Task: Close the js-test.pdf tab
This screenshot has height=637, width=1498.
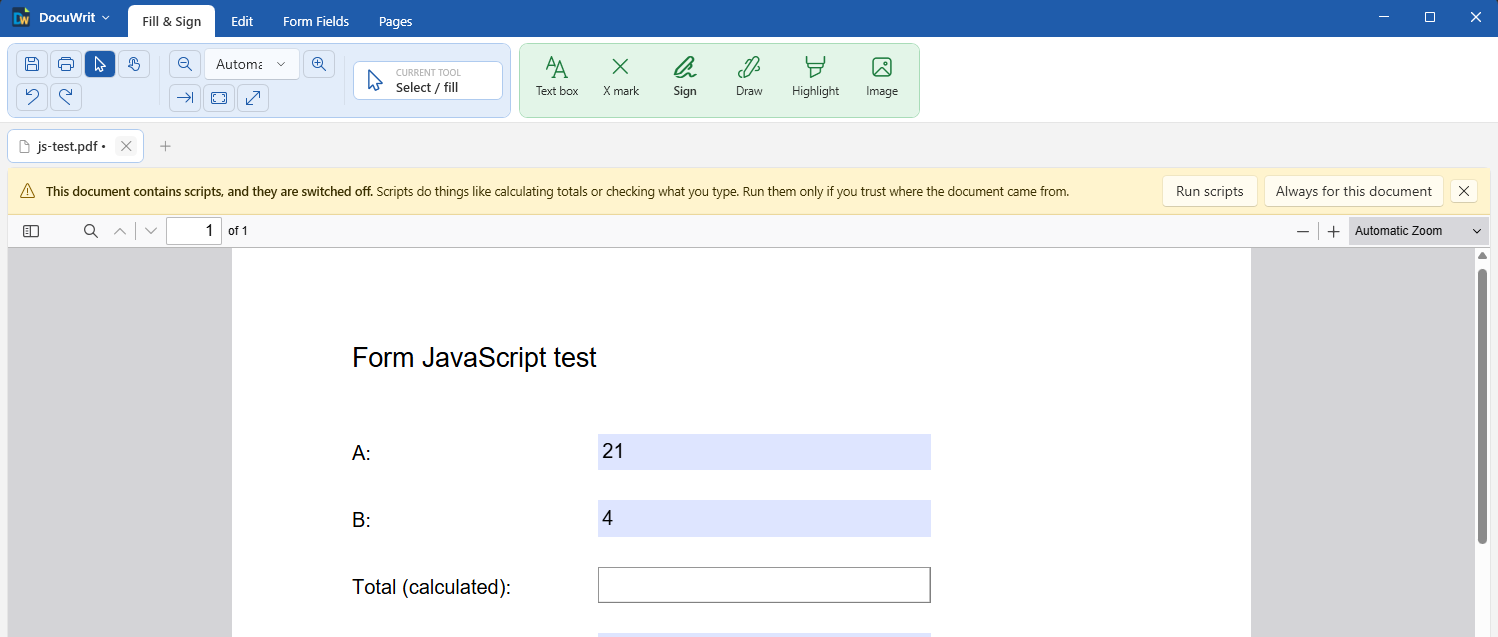Action: pos(126,146)
